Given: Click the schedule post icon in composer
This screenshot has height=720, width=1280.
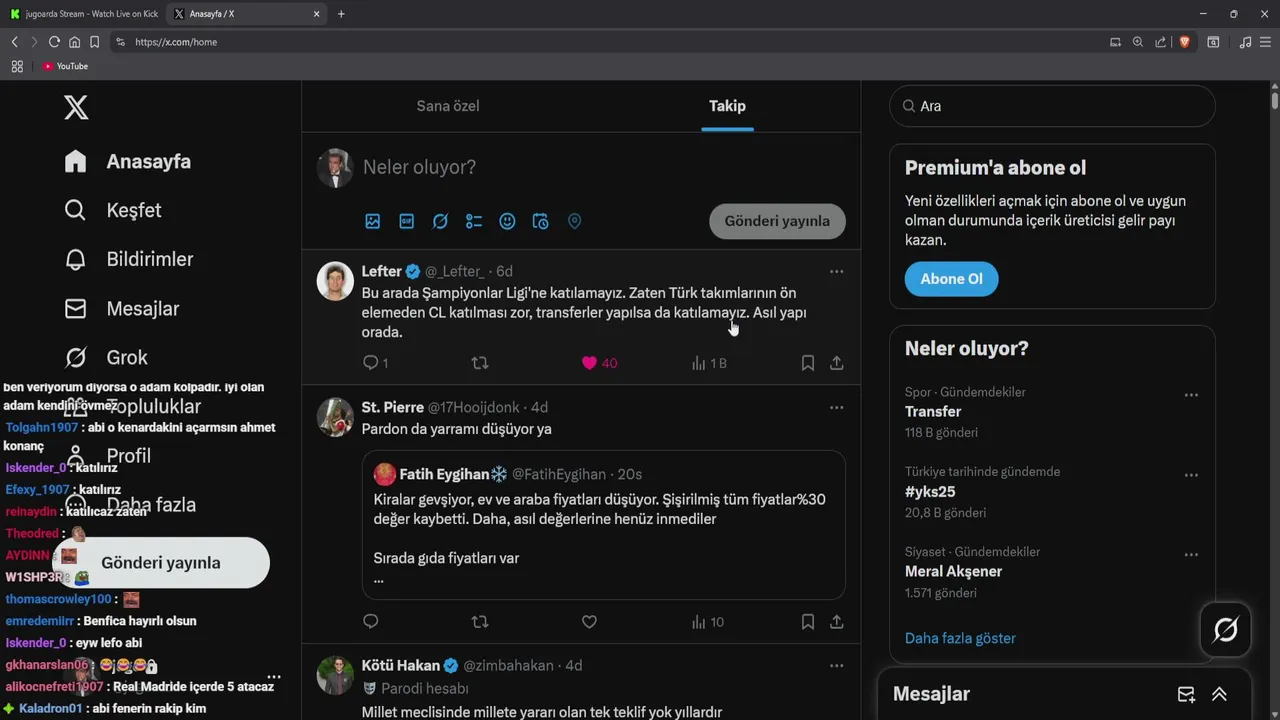Looking at the screenshot, I should coord(541,221).
